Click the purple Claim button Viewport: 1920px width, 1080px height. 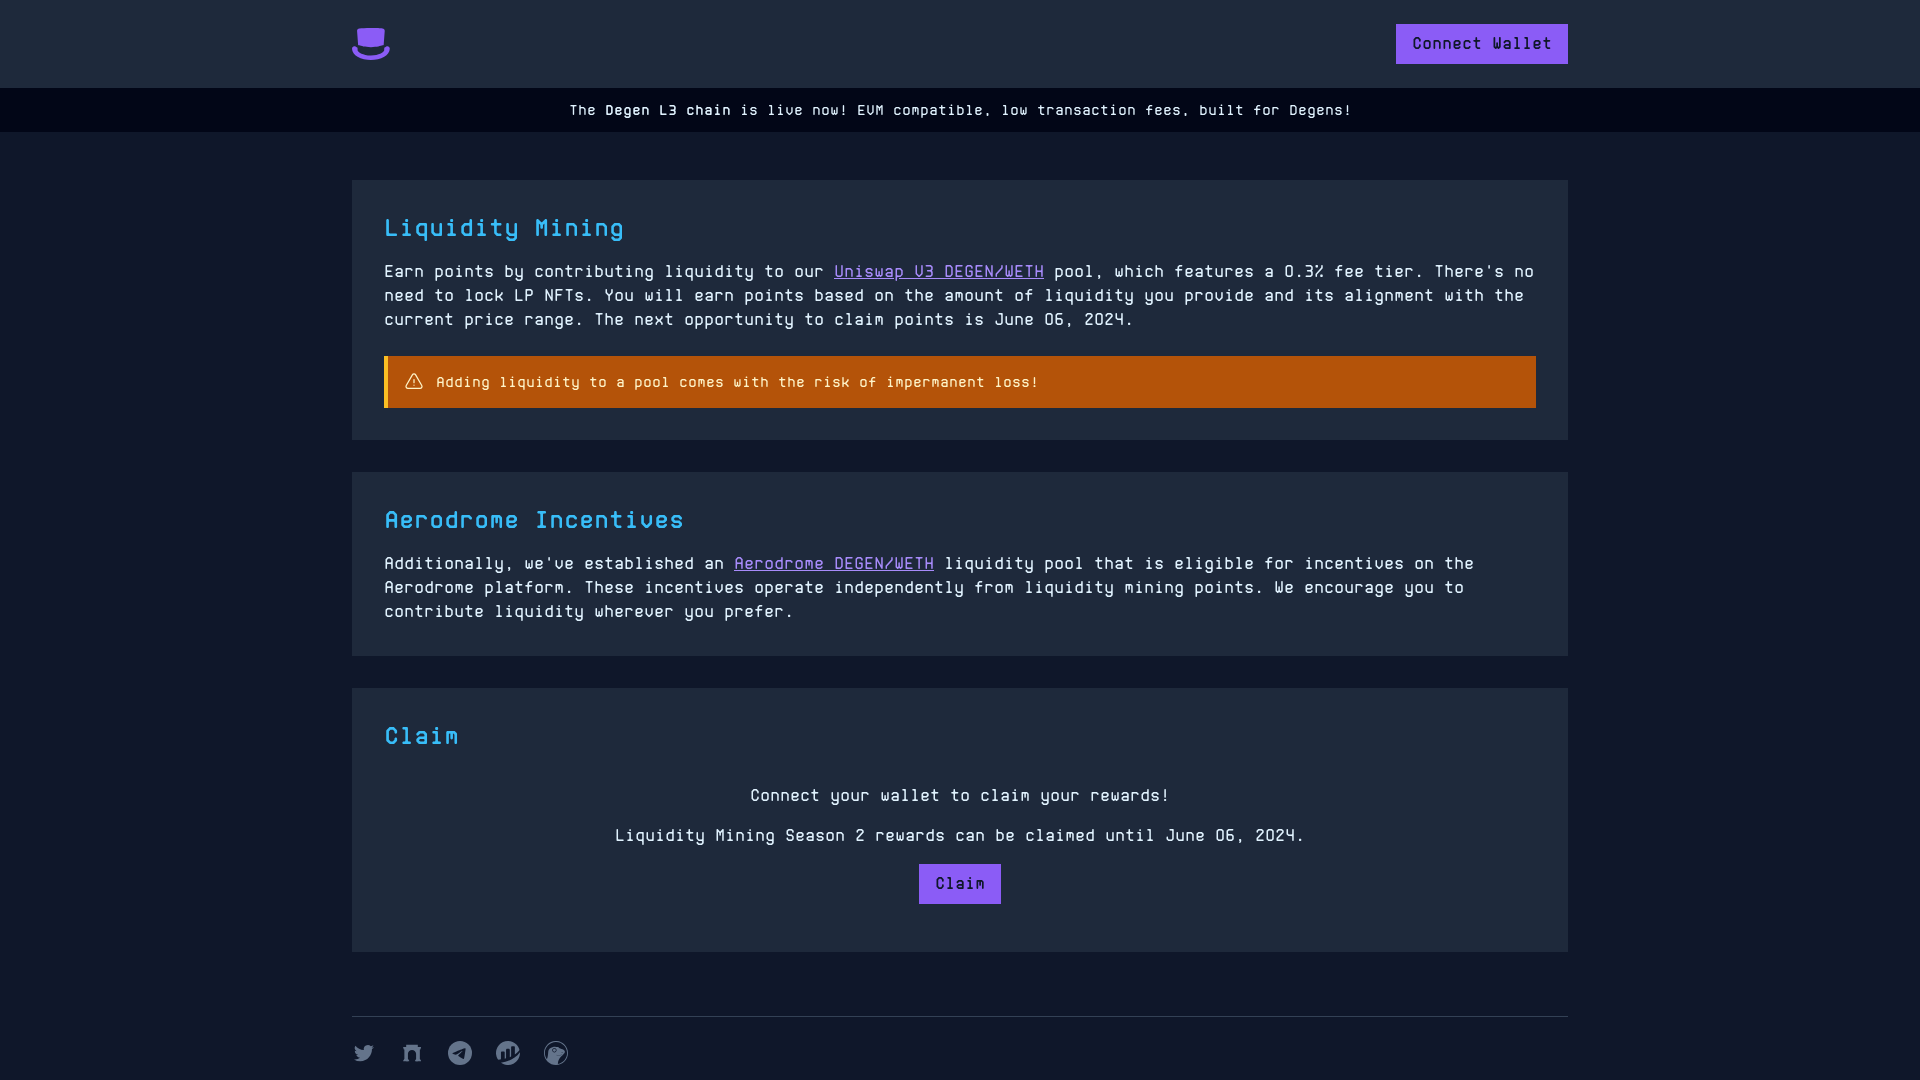click(x=960, y=884)
